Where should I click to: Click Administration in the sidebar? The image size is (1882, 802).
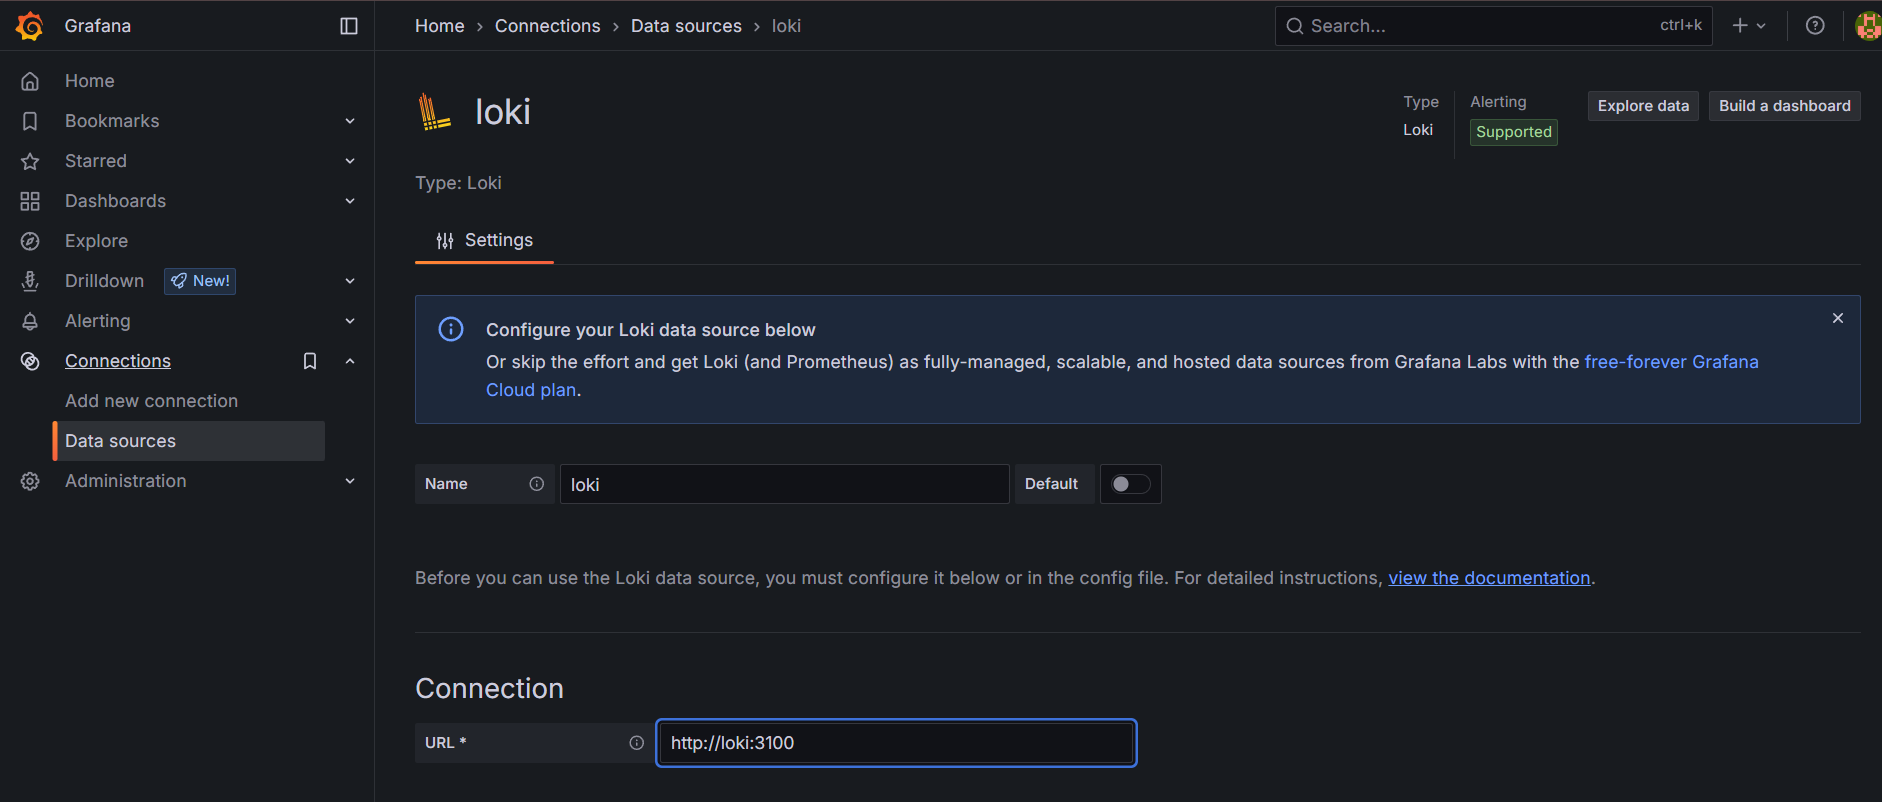[125, 481]
